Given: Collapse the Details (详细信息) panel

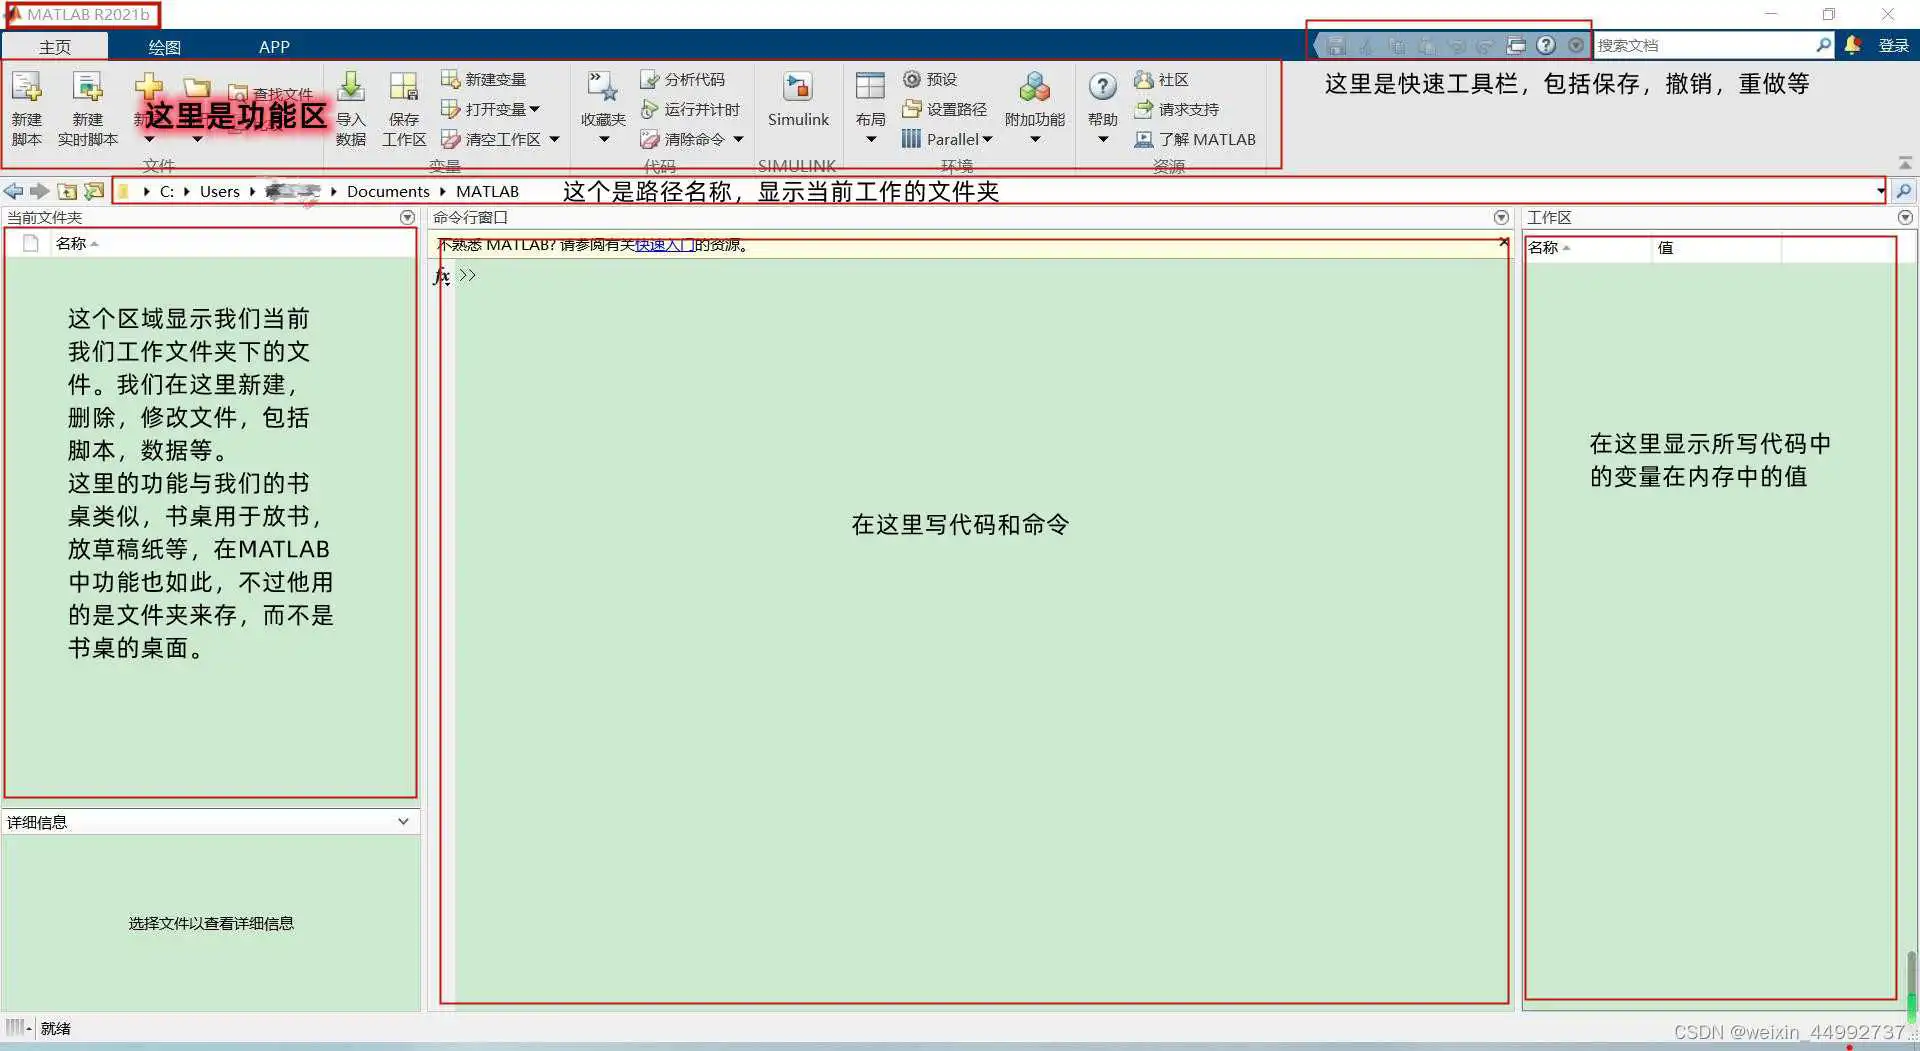Looking at the screenshot, I should click(403, 821).
